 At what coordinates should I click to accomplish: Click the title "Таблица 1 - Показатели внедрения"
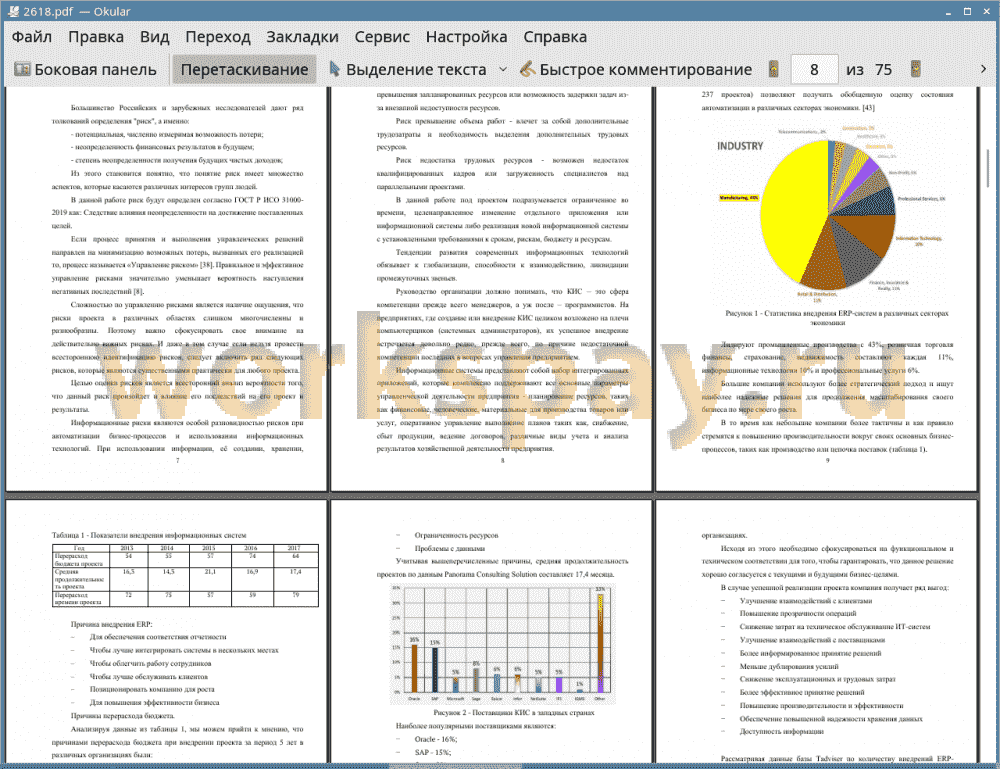point(149,536)
